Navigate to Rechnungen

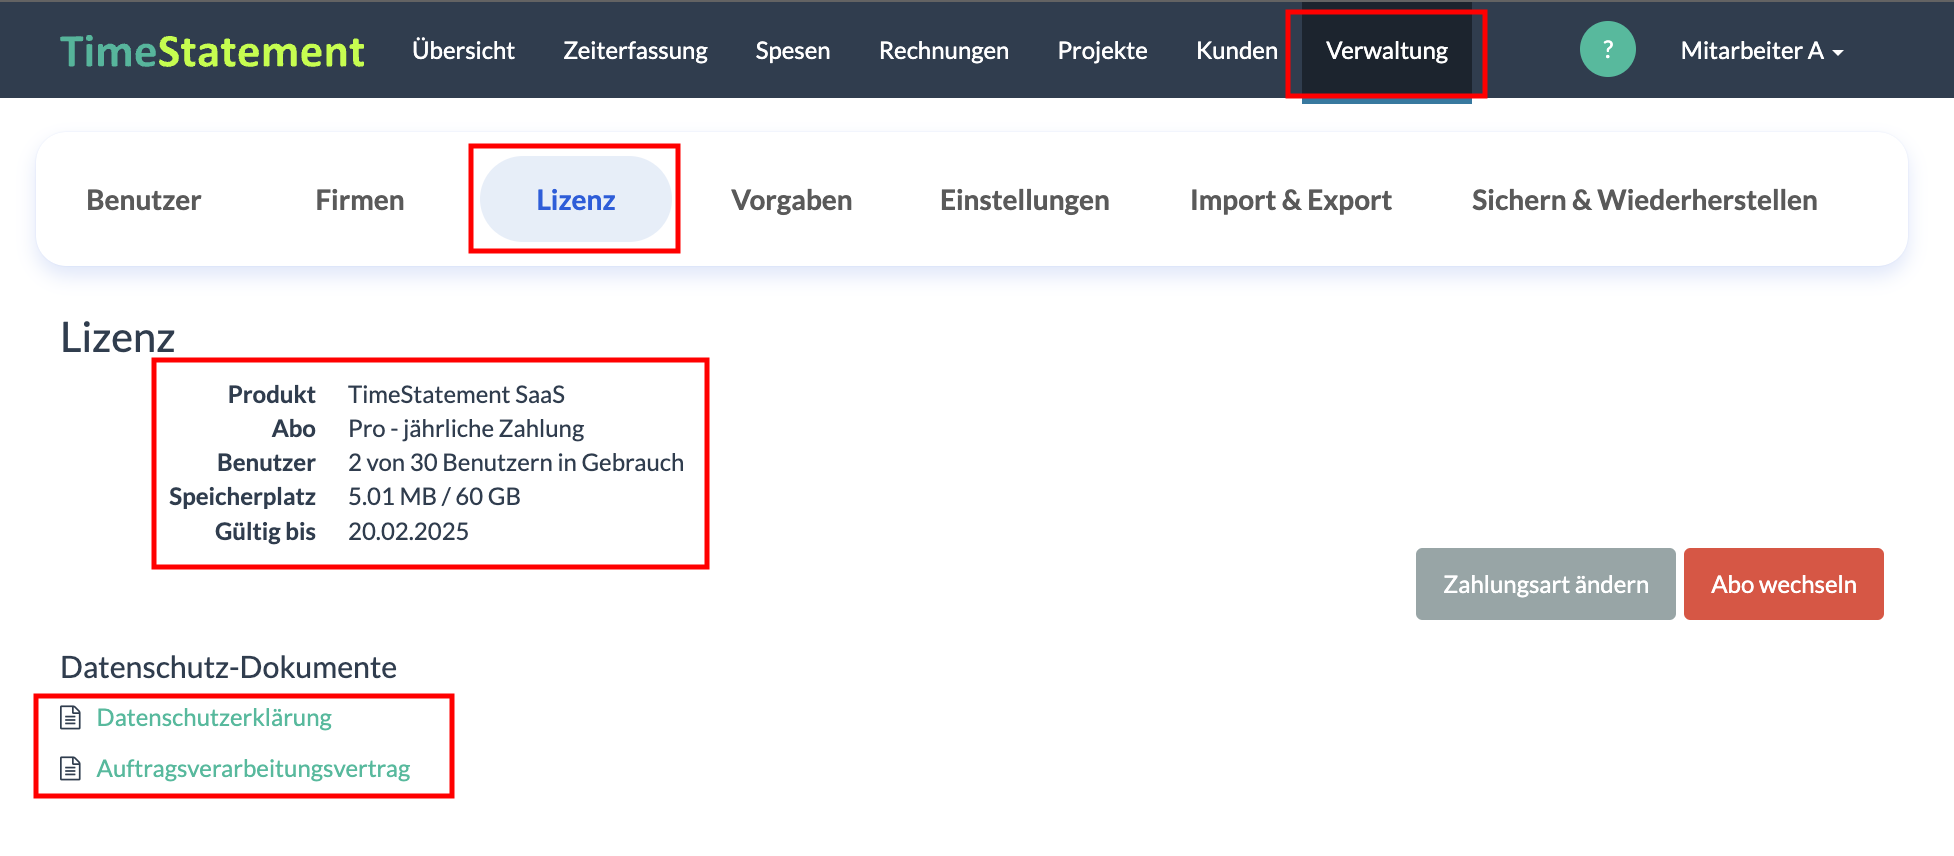(944, 51)
